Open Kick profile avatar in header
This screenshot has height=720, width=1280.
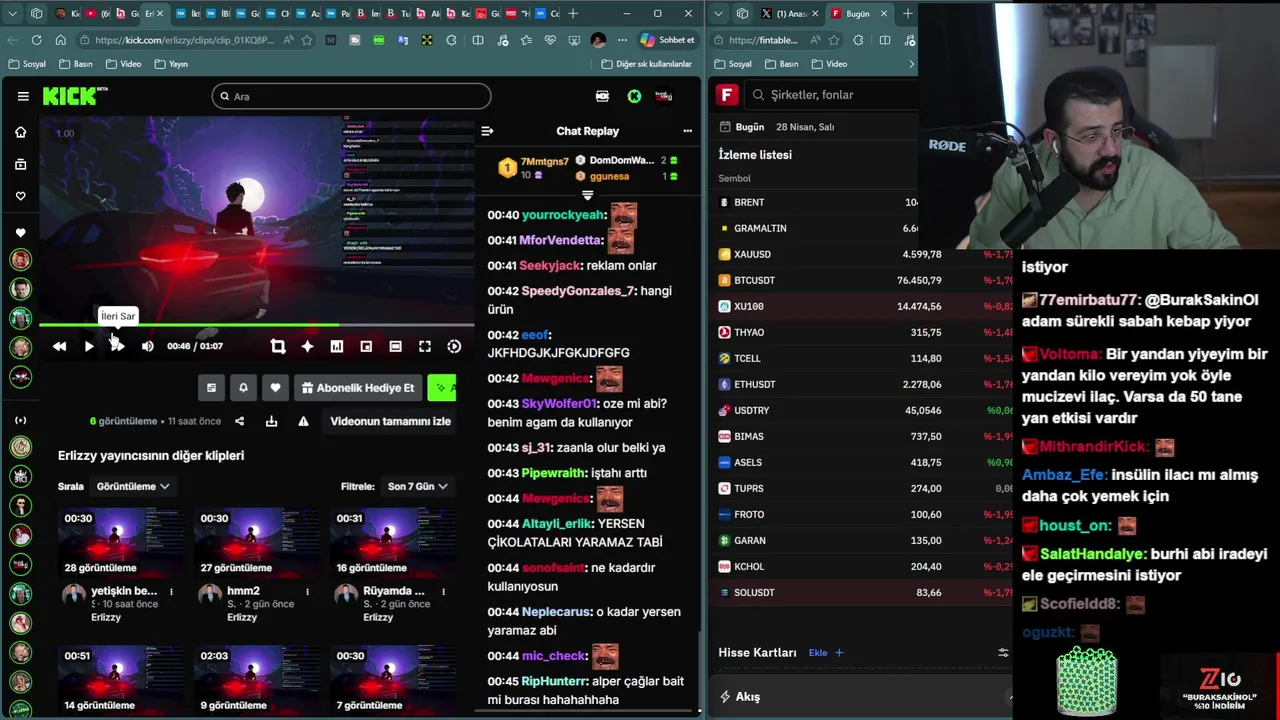664,96
